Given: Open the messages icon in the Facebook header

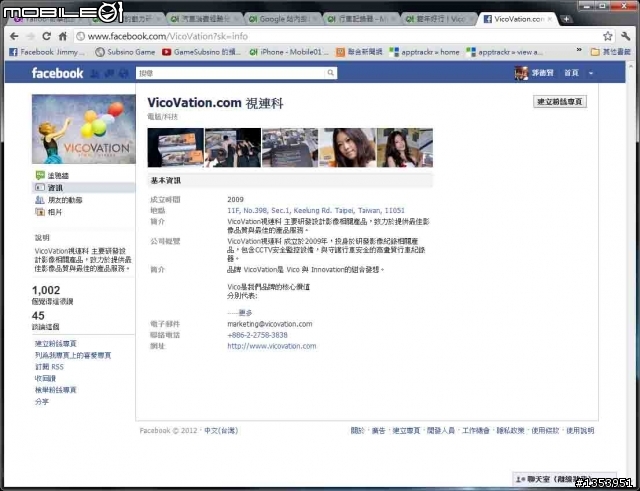Looking at the screenshot, I should 109,73.
